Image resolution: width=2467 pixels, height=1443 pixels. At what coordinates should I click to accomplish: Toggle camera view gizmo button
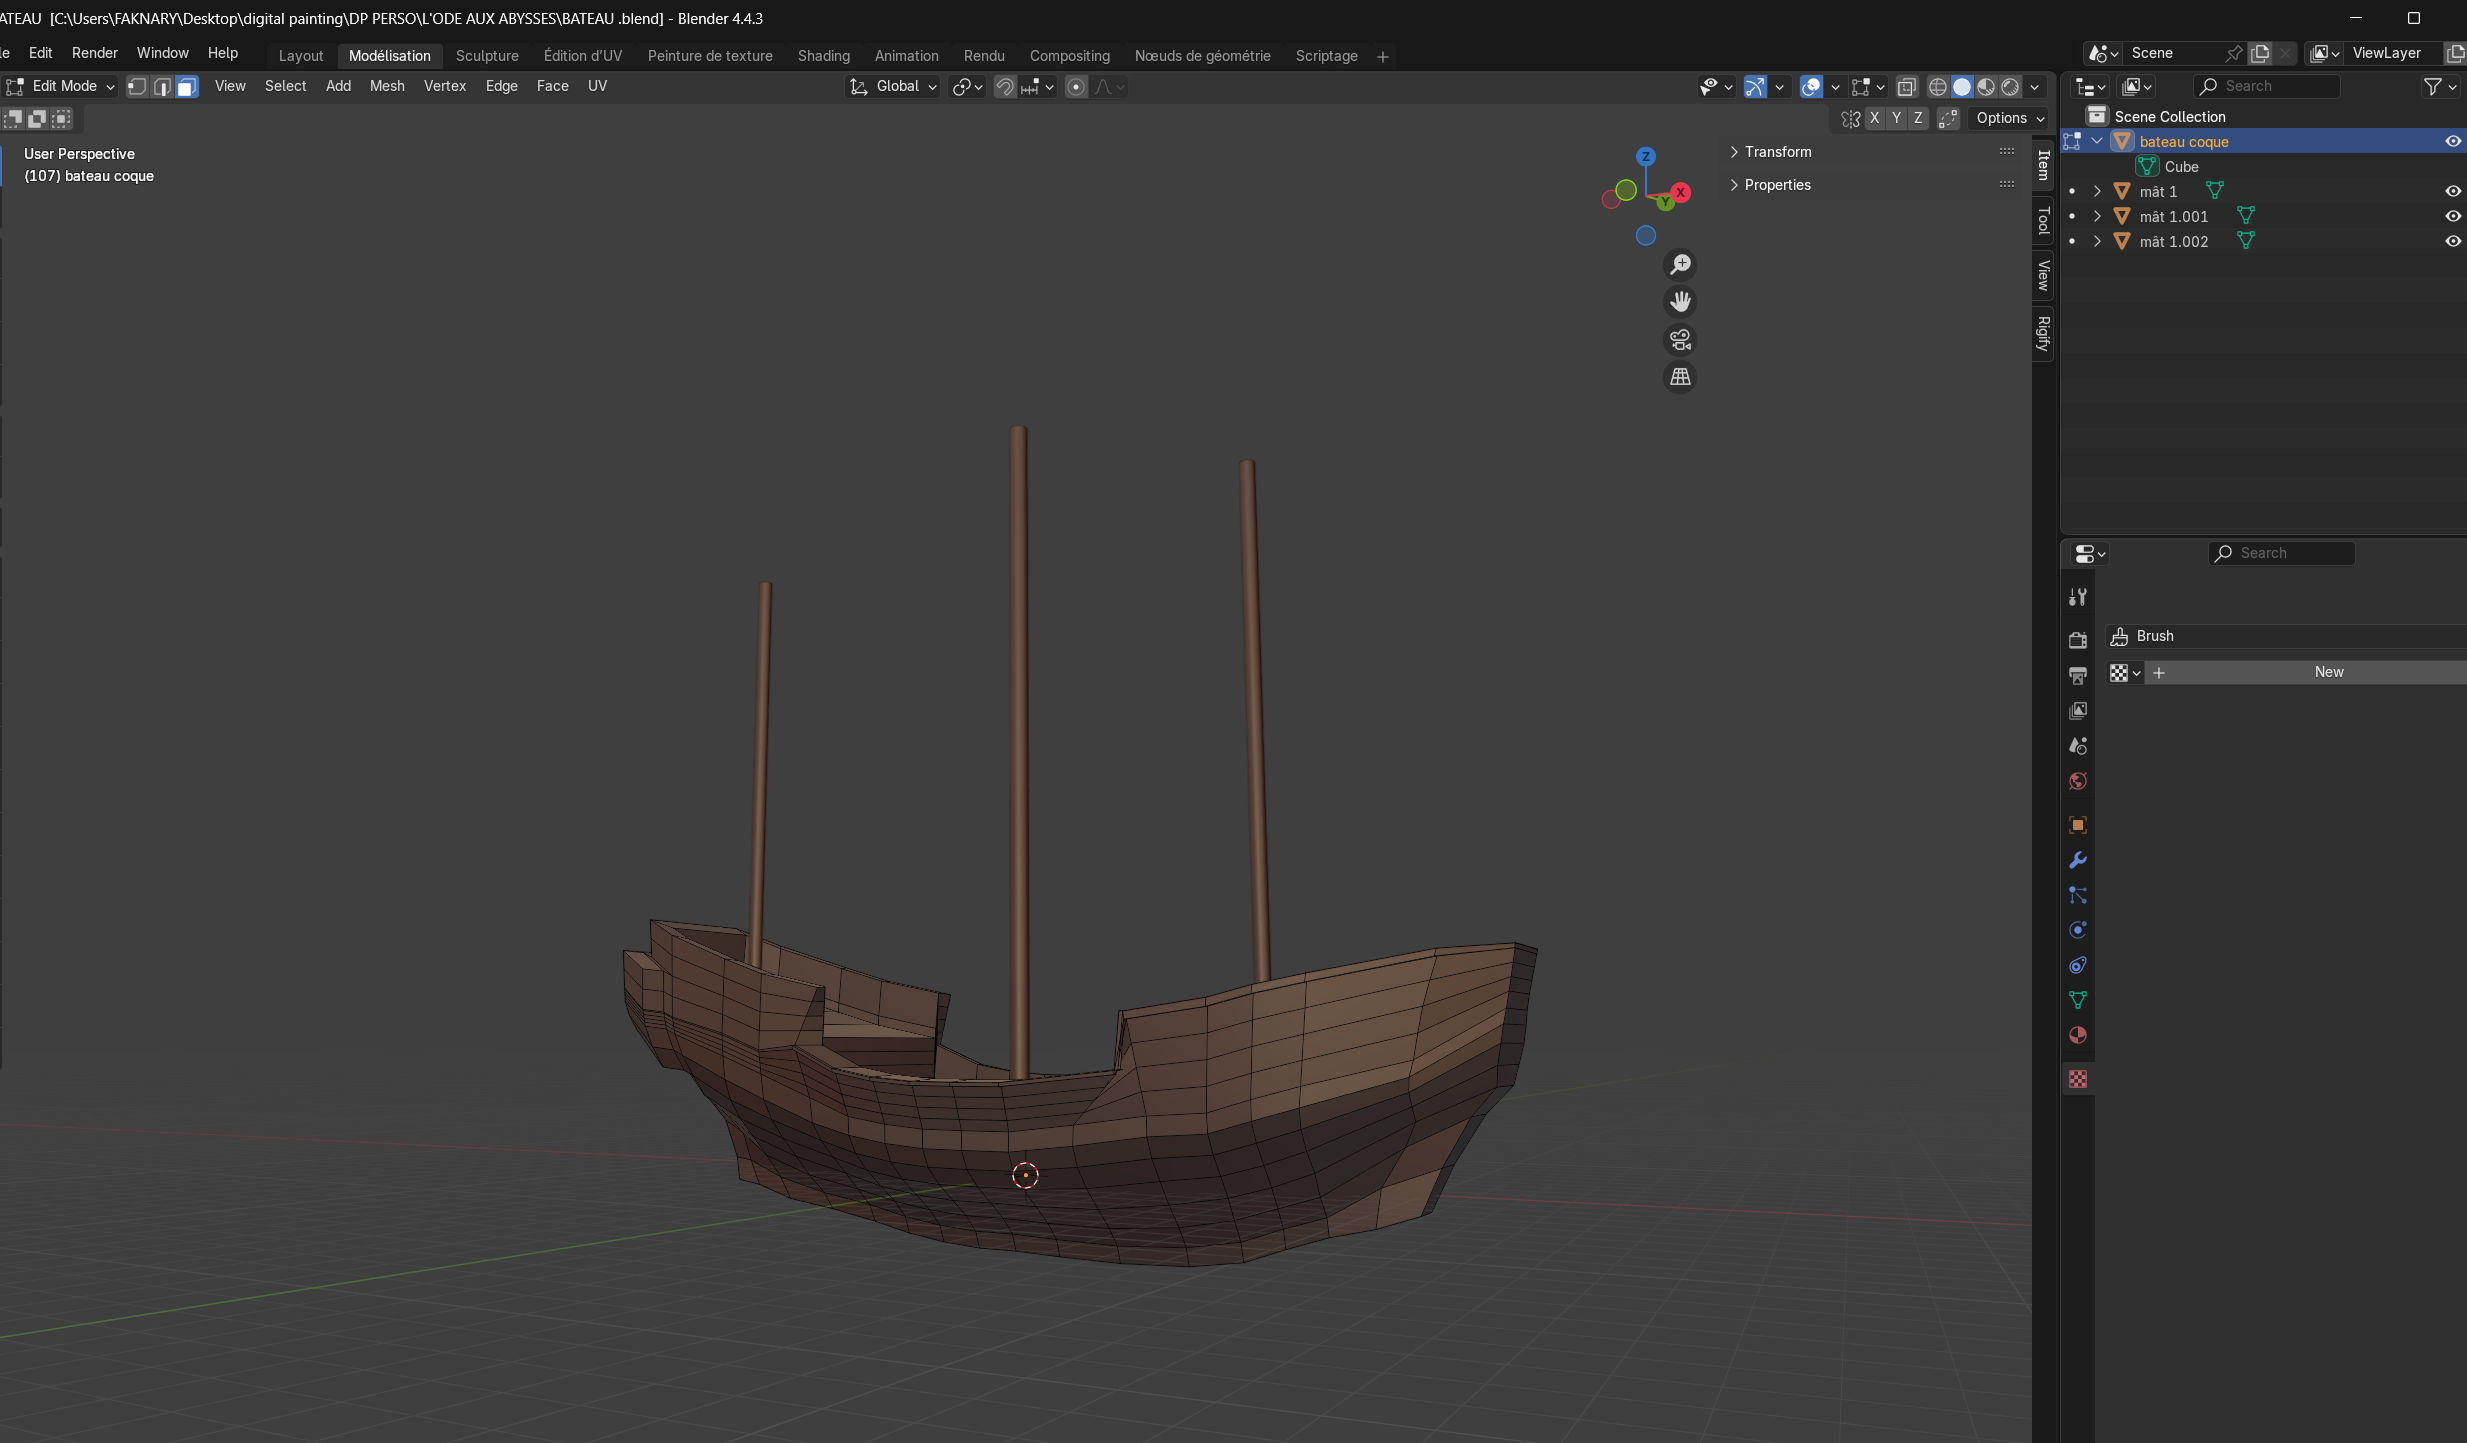[1680, 340]
